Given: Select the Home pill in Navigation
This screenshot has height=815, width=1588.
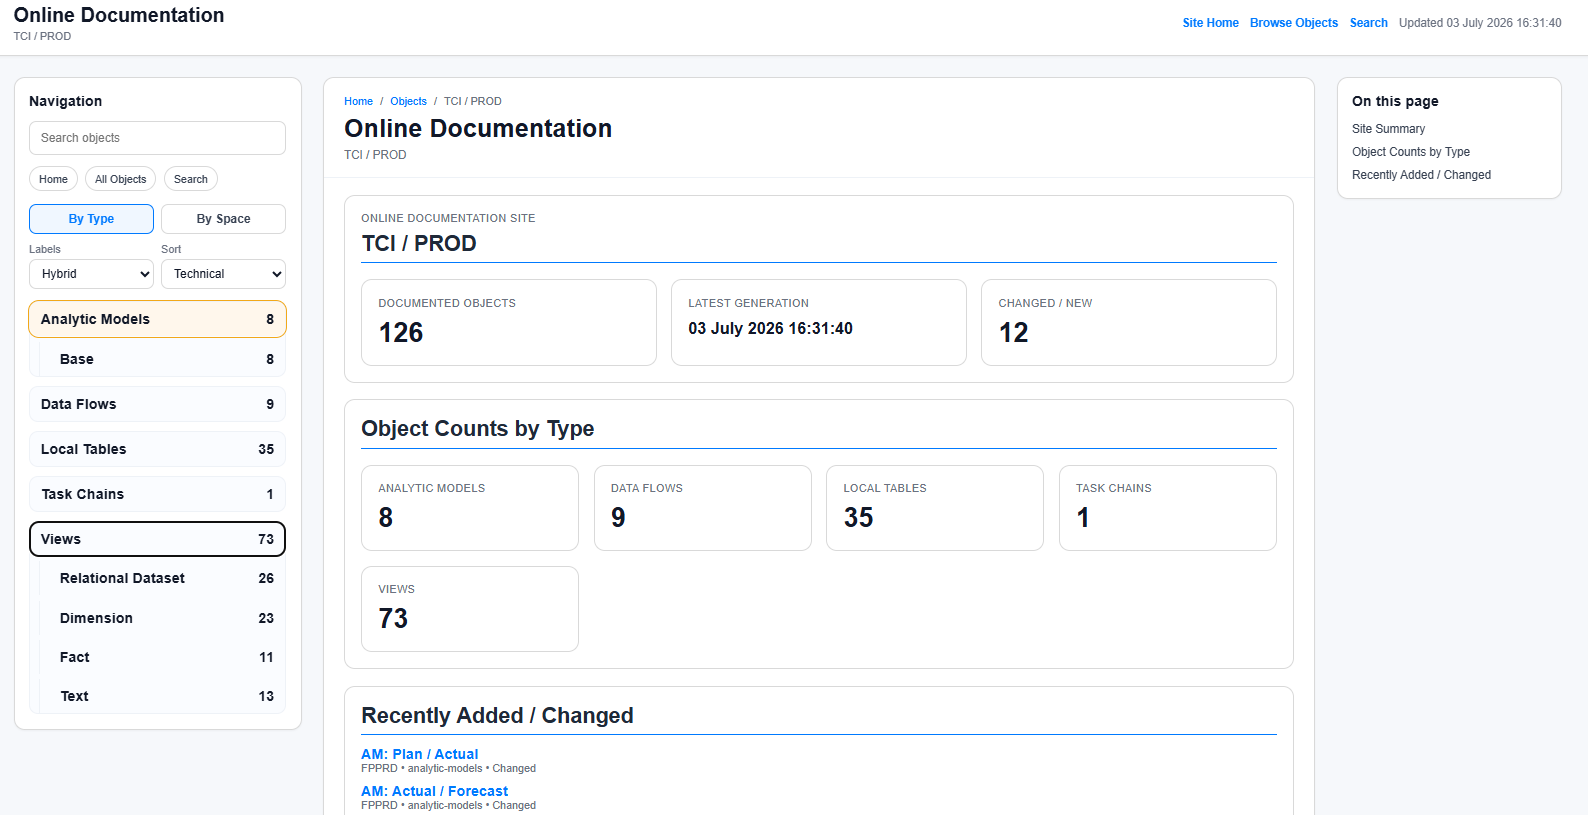Looking at the screenshot, I should (53, 179).
